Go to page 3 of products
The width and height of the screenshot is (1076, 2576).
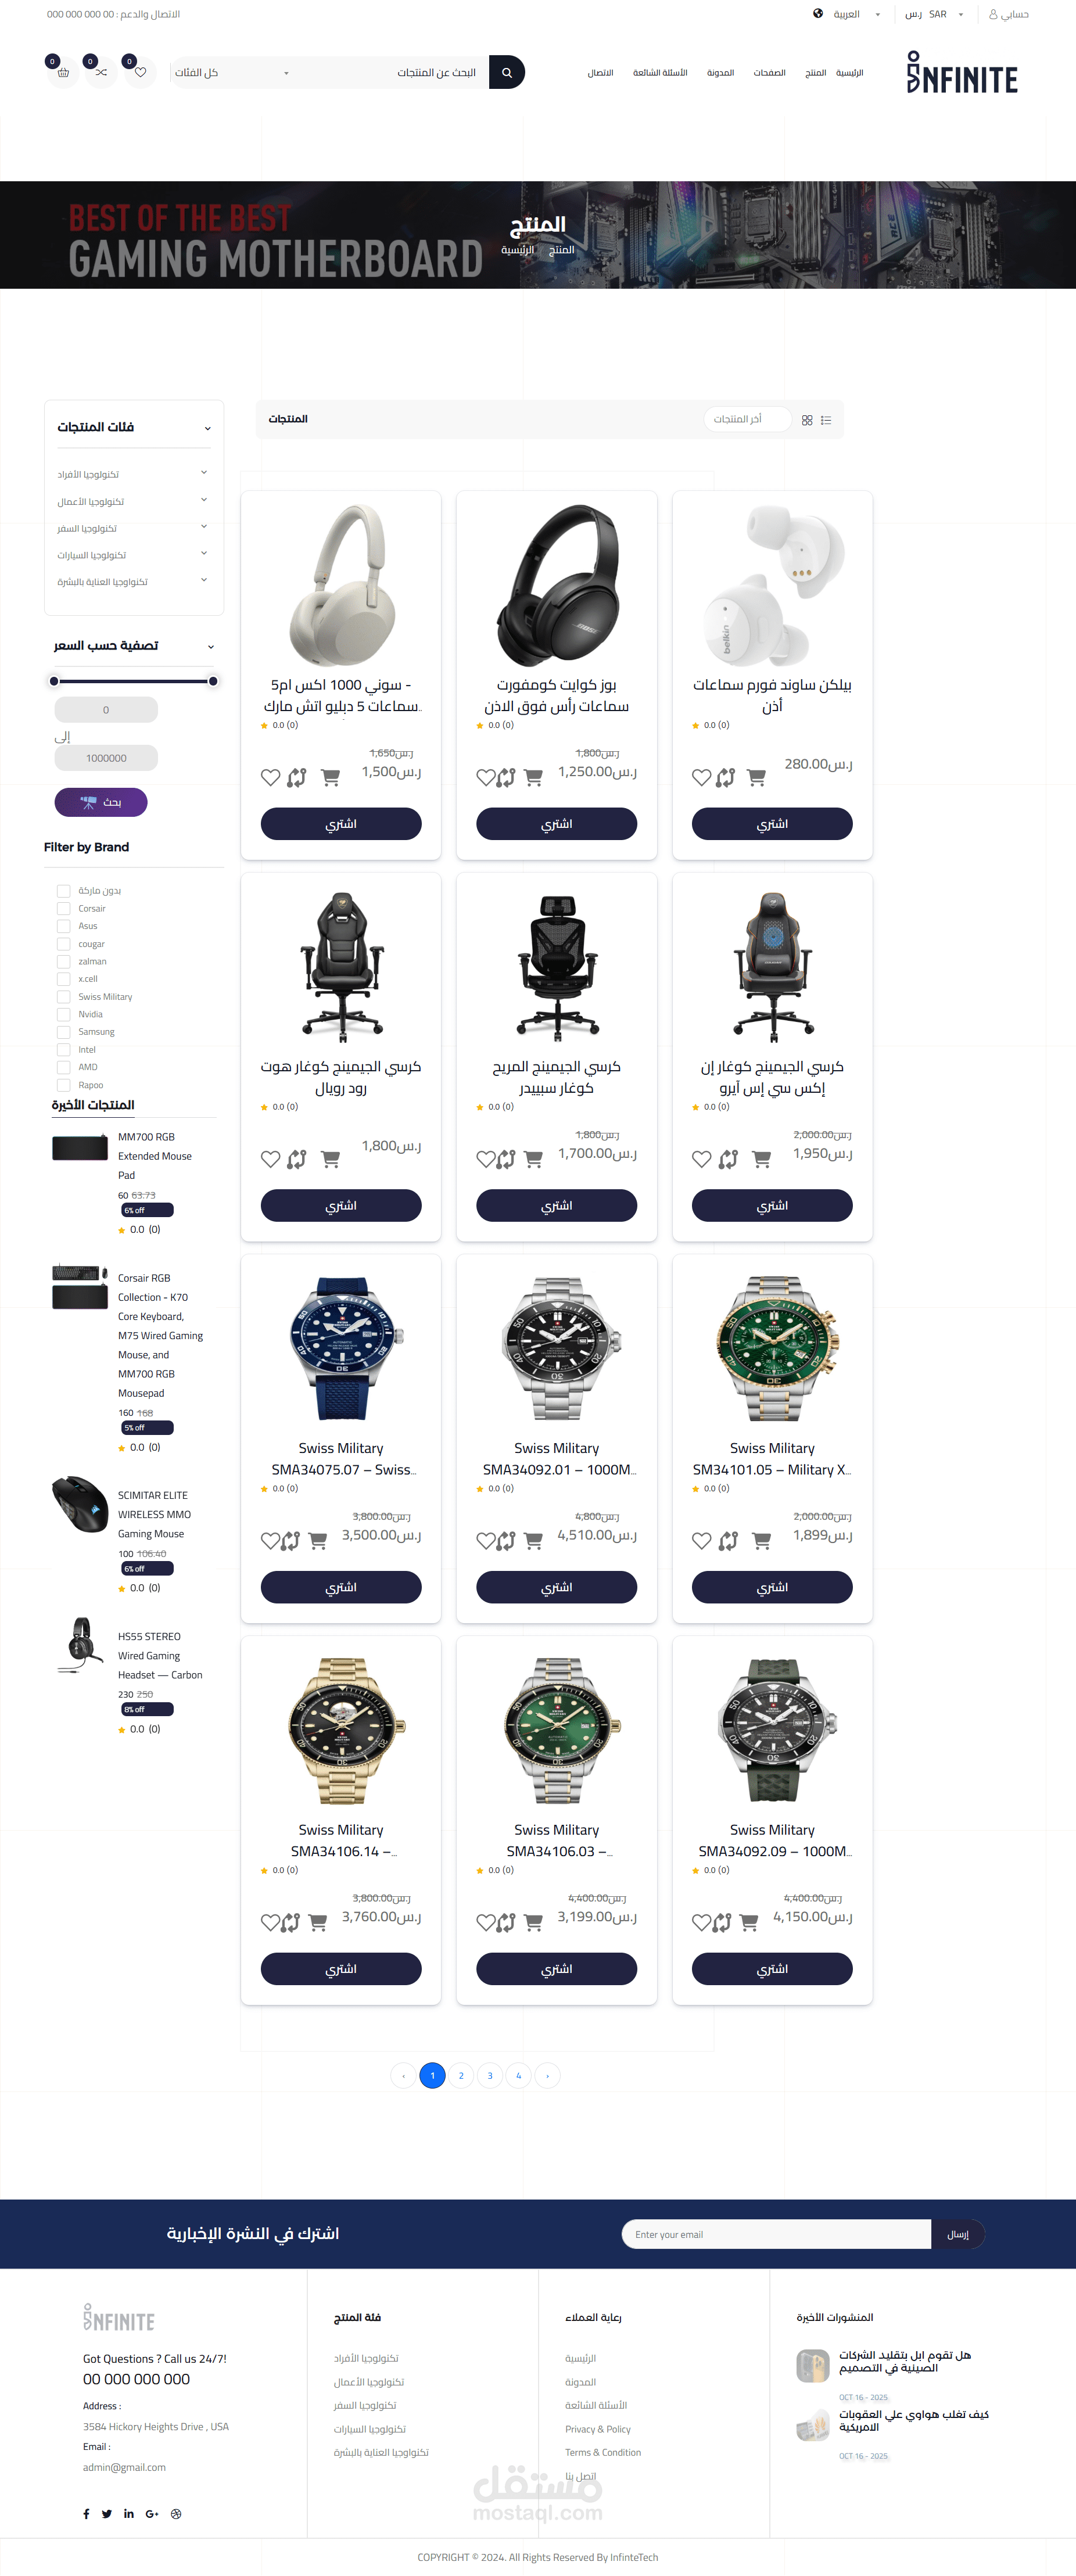pos(490,2075)
